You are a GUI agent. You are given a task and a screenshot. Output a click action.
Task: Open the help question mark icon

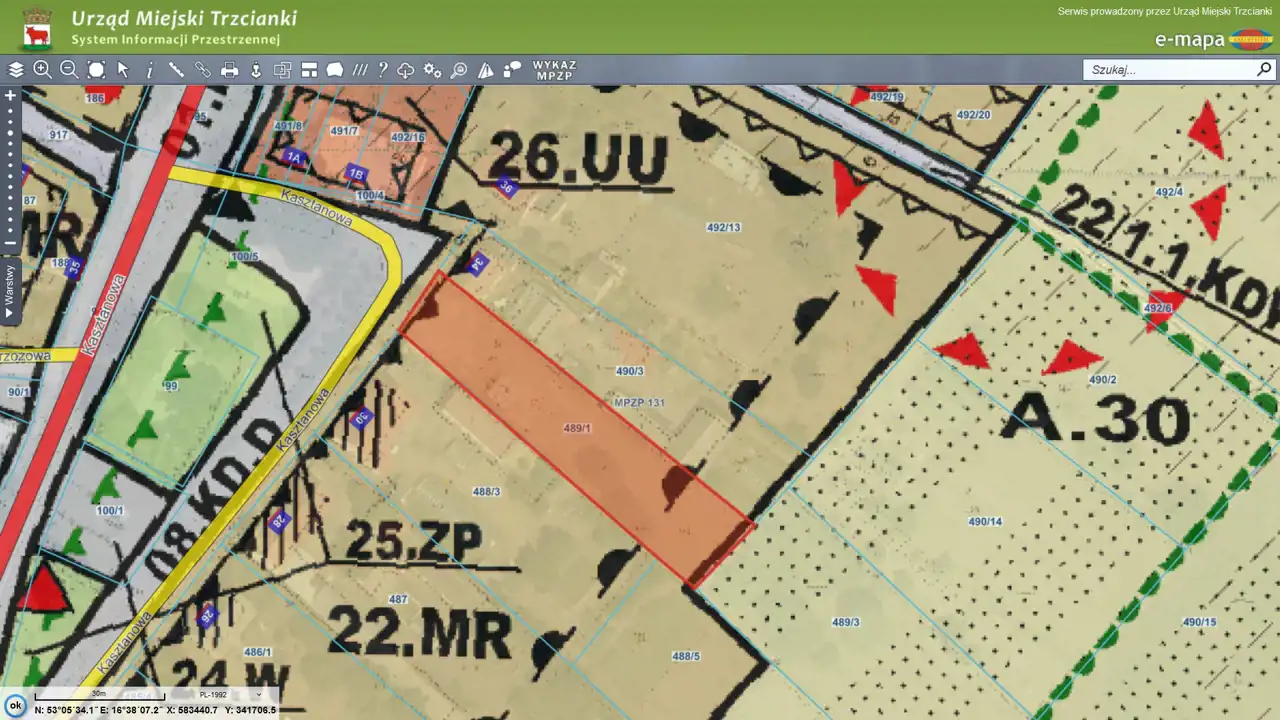382,70
